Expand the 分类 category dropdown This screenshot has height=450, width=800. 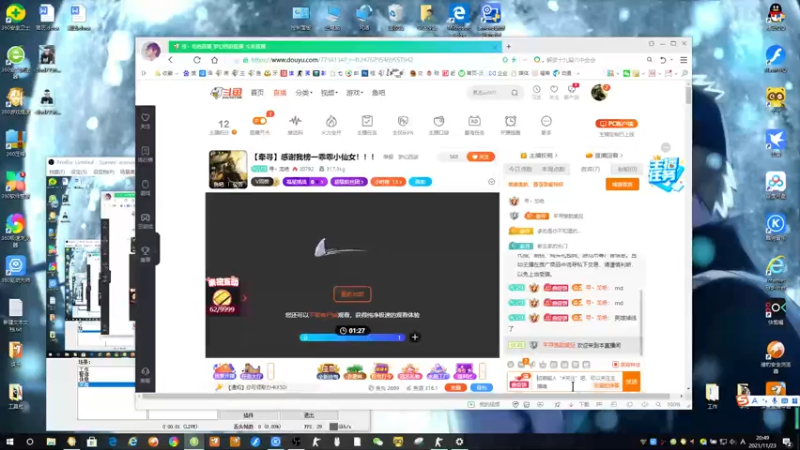tap(303, 93)
